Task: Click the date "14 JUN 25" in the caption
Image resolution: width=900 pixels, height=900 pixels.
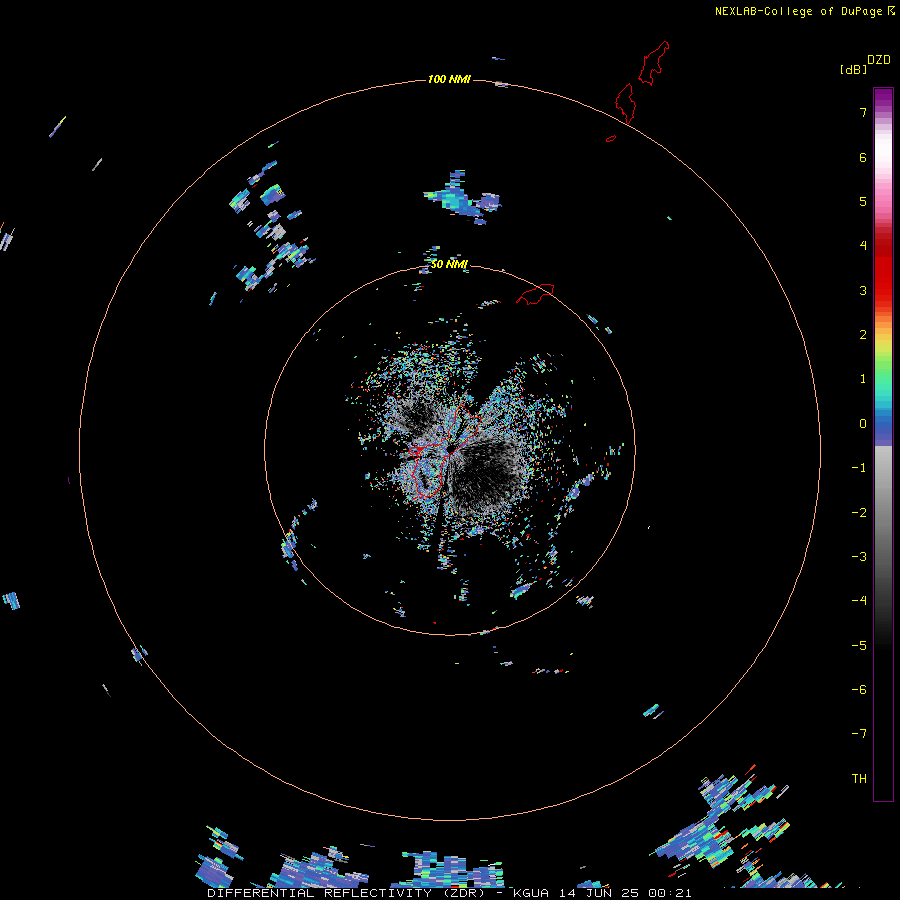Action: (x=598, y=893)
